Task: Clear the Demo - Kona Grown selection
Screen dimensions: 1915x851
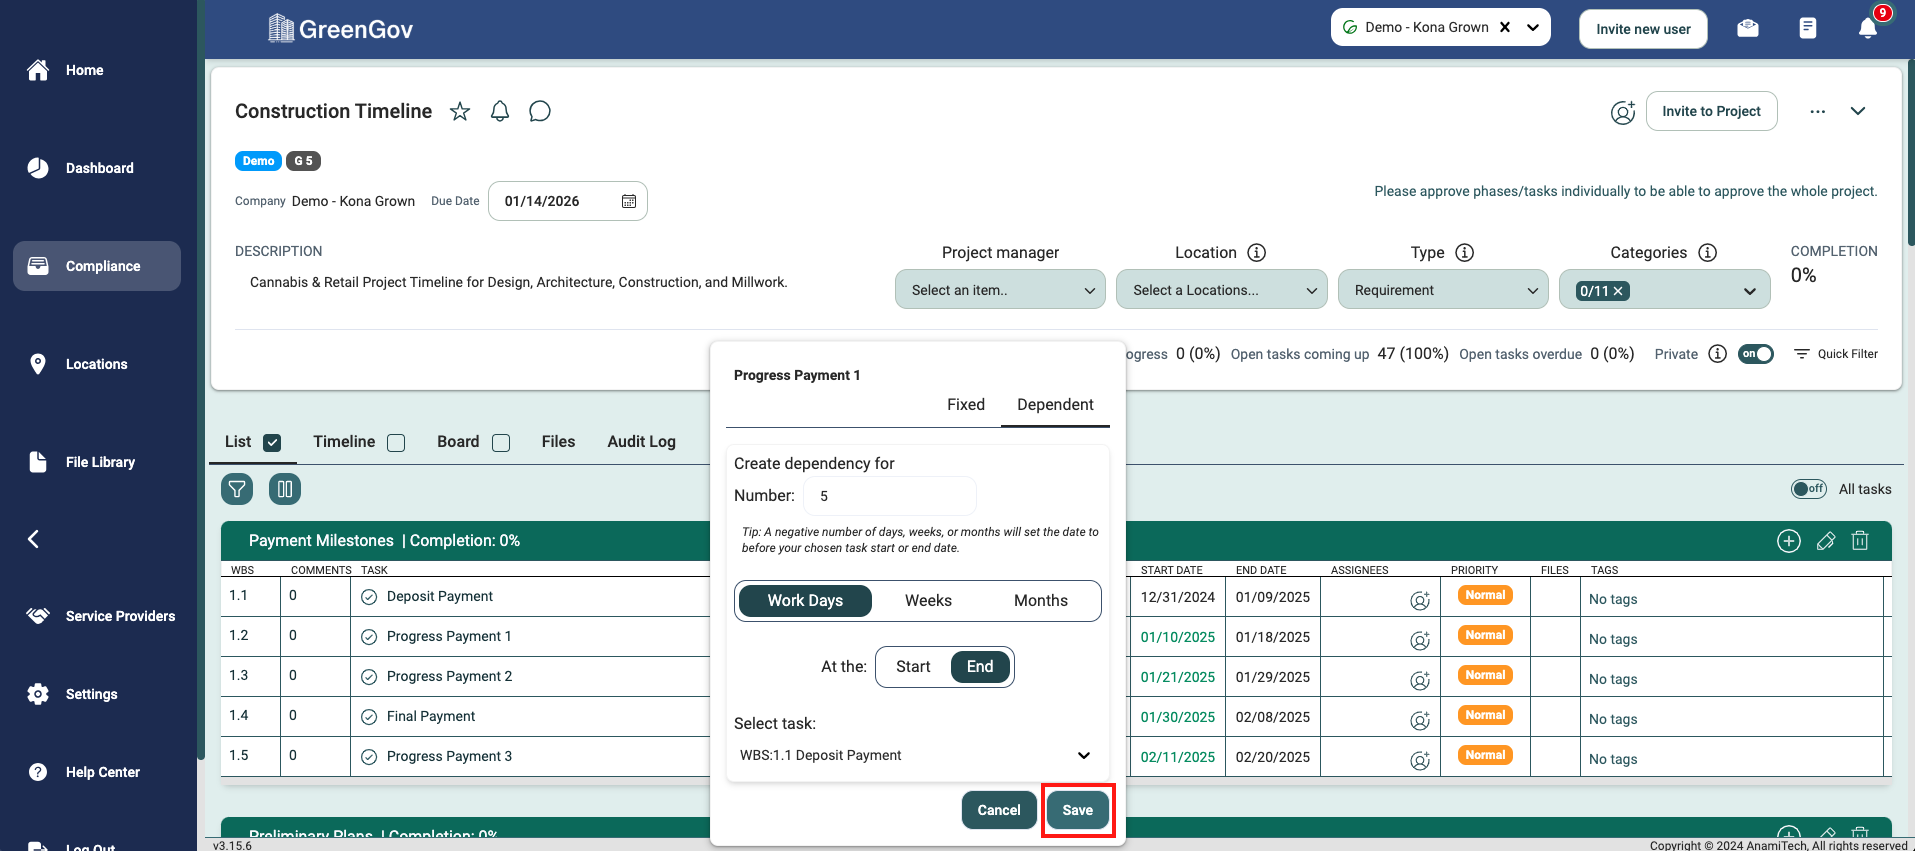Action: (1505, 27)
